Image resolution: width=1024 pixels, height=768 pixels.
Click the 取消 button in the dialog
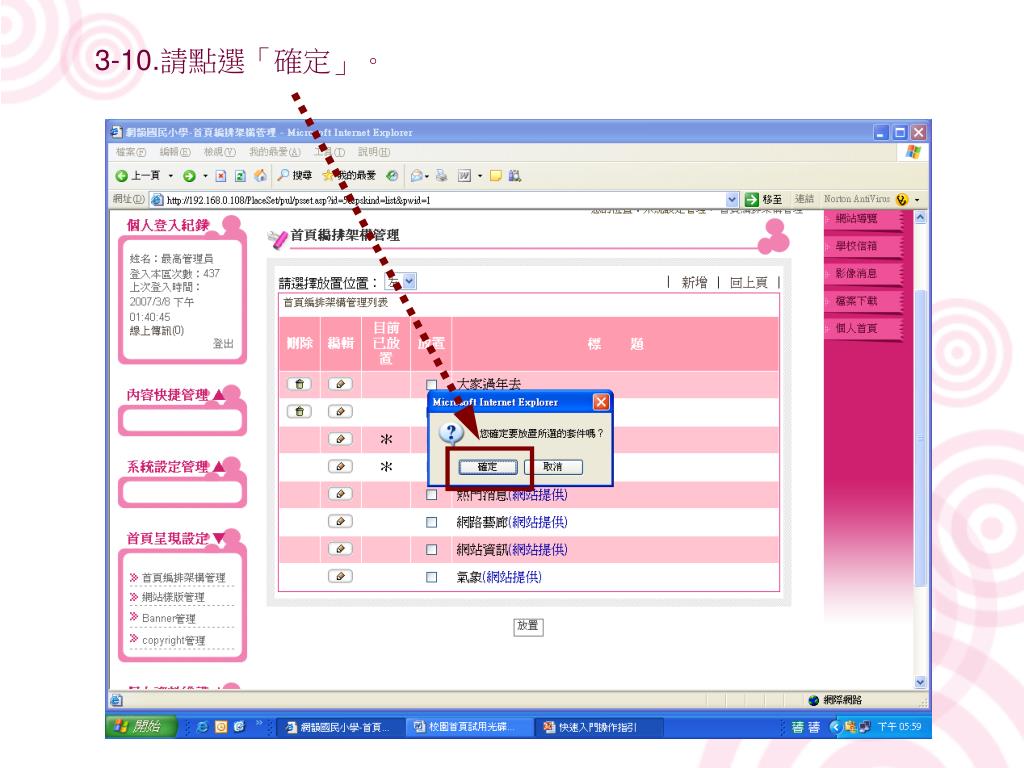(552, 467)
